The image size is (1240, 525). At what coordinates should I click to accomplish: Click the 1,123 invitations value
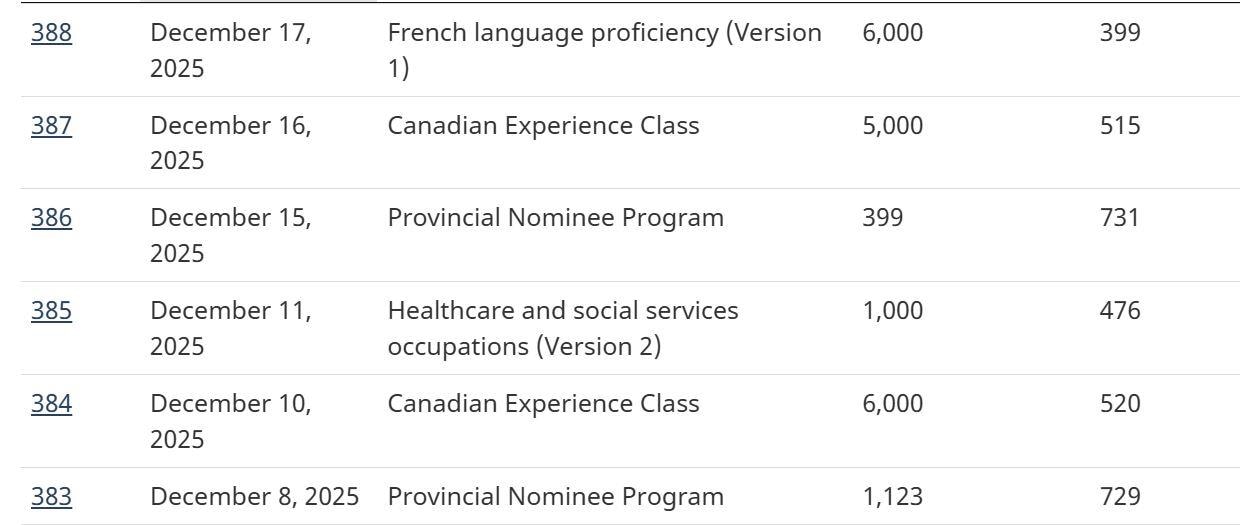coord(892,497)
